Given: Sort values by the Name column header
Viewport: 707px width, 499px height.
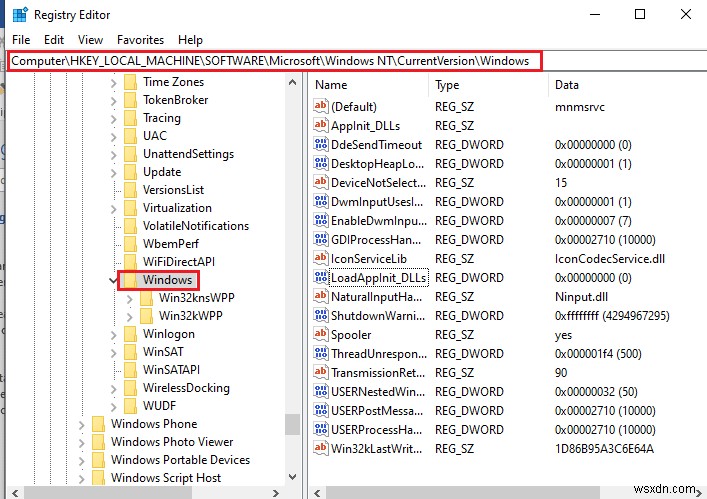Looking at the screenshot, I should [x=369, y=85].
